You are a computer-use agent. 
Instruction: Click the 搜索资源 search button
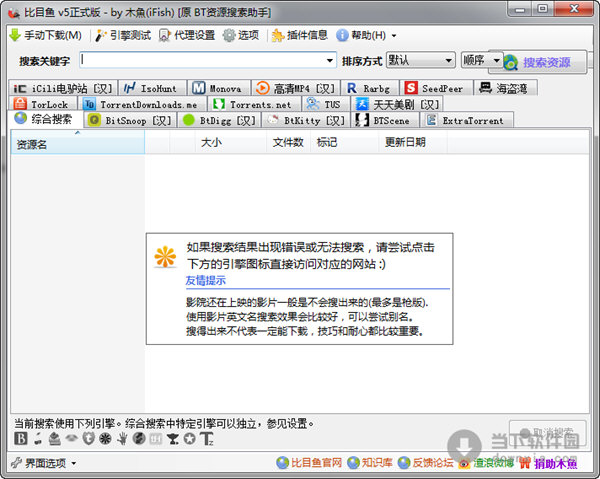[543, 62]
